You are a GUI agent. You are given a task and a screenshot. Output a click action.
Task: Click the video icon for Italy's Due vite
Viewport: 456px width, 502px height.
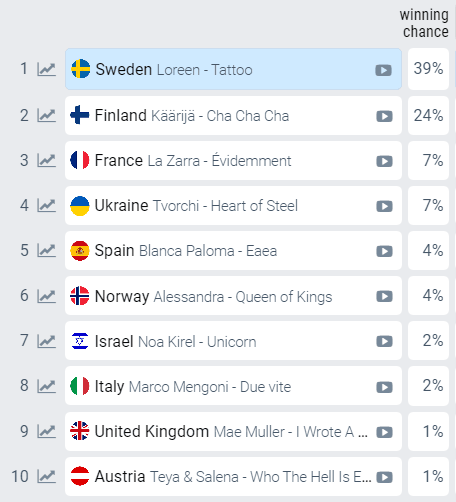tap(384, 387)
